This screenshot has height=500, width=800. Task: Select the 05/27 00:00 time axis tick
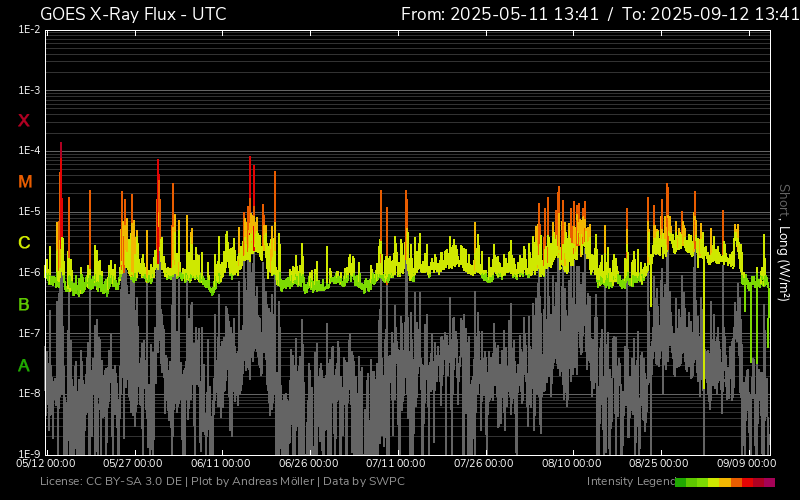click(133, 464)
